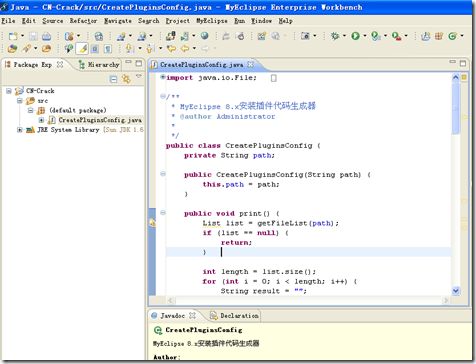Open the New file dropdown arrow

tap(22, 36)
